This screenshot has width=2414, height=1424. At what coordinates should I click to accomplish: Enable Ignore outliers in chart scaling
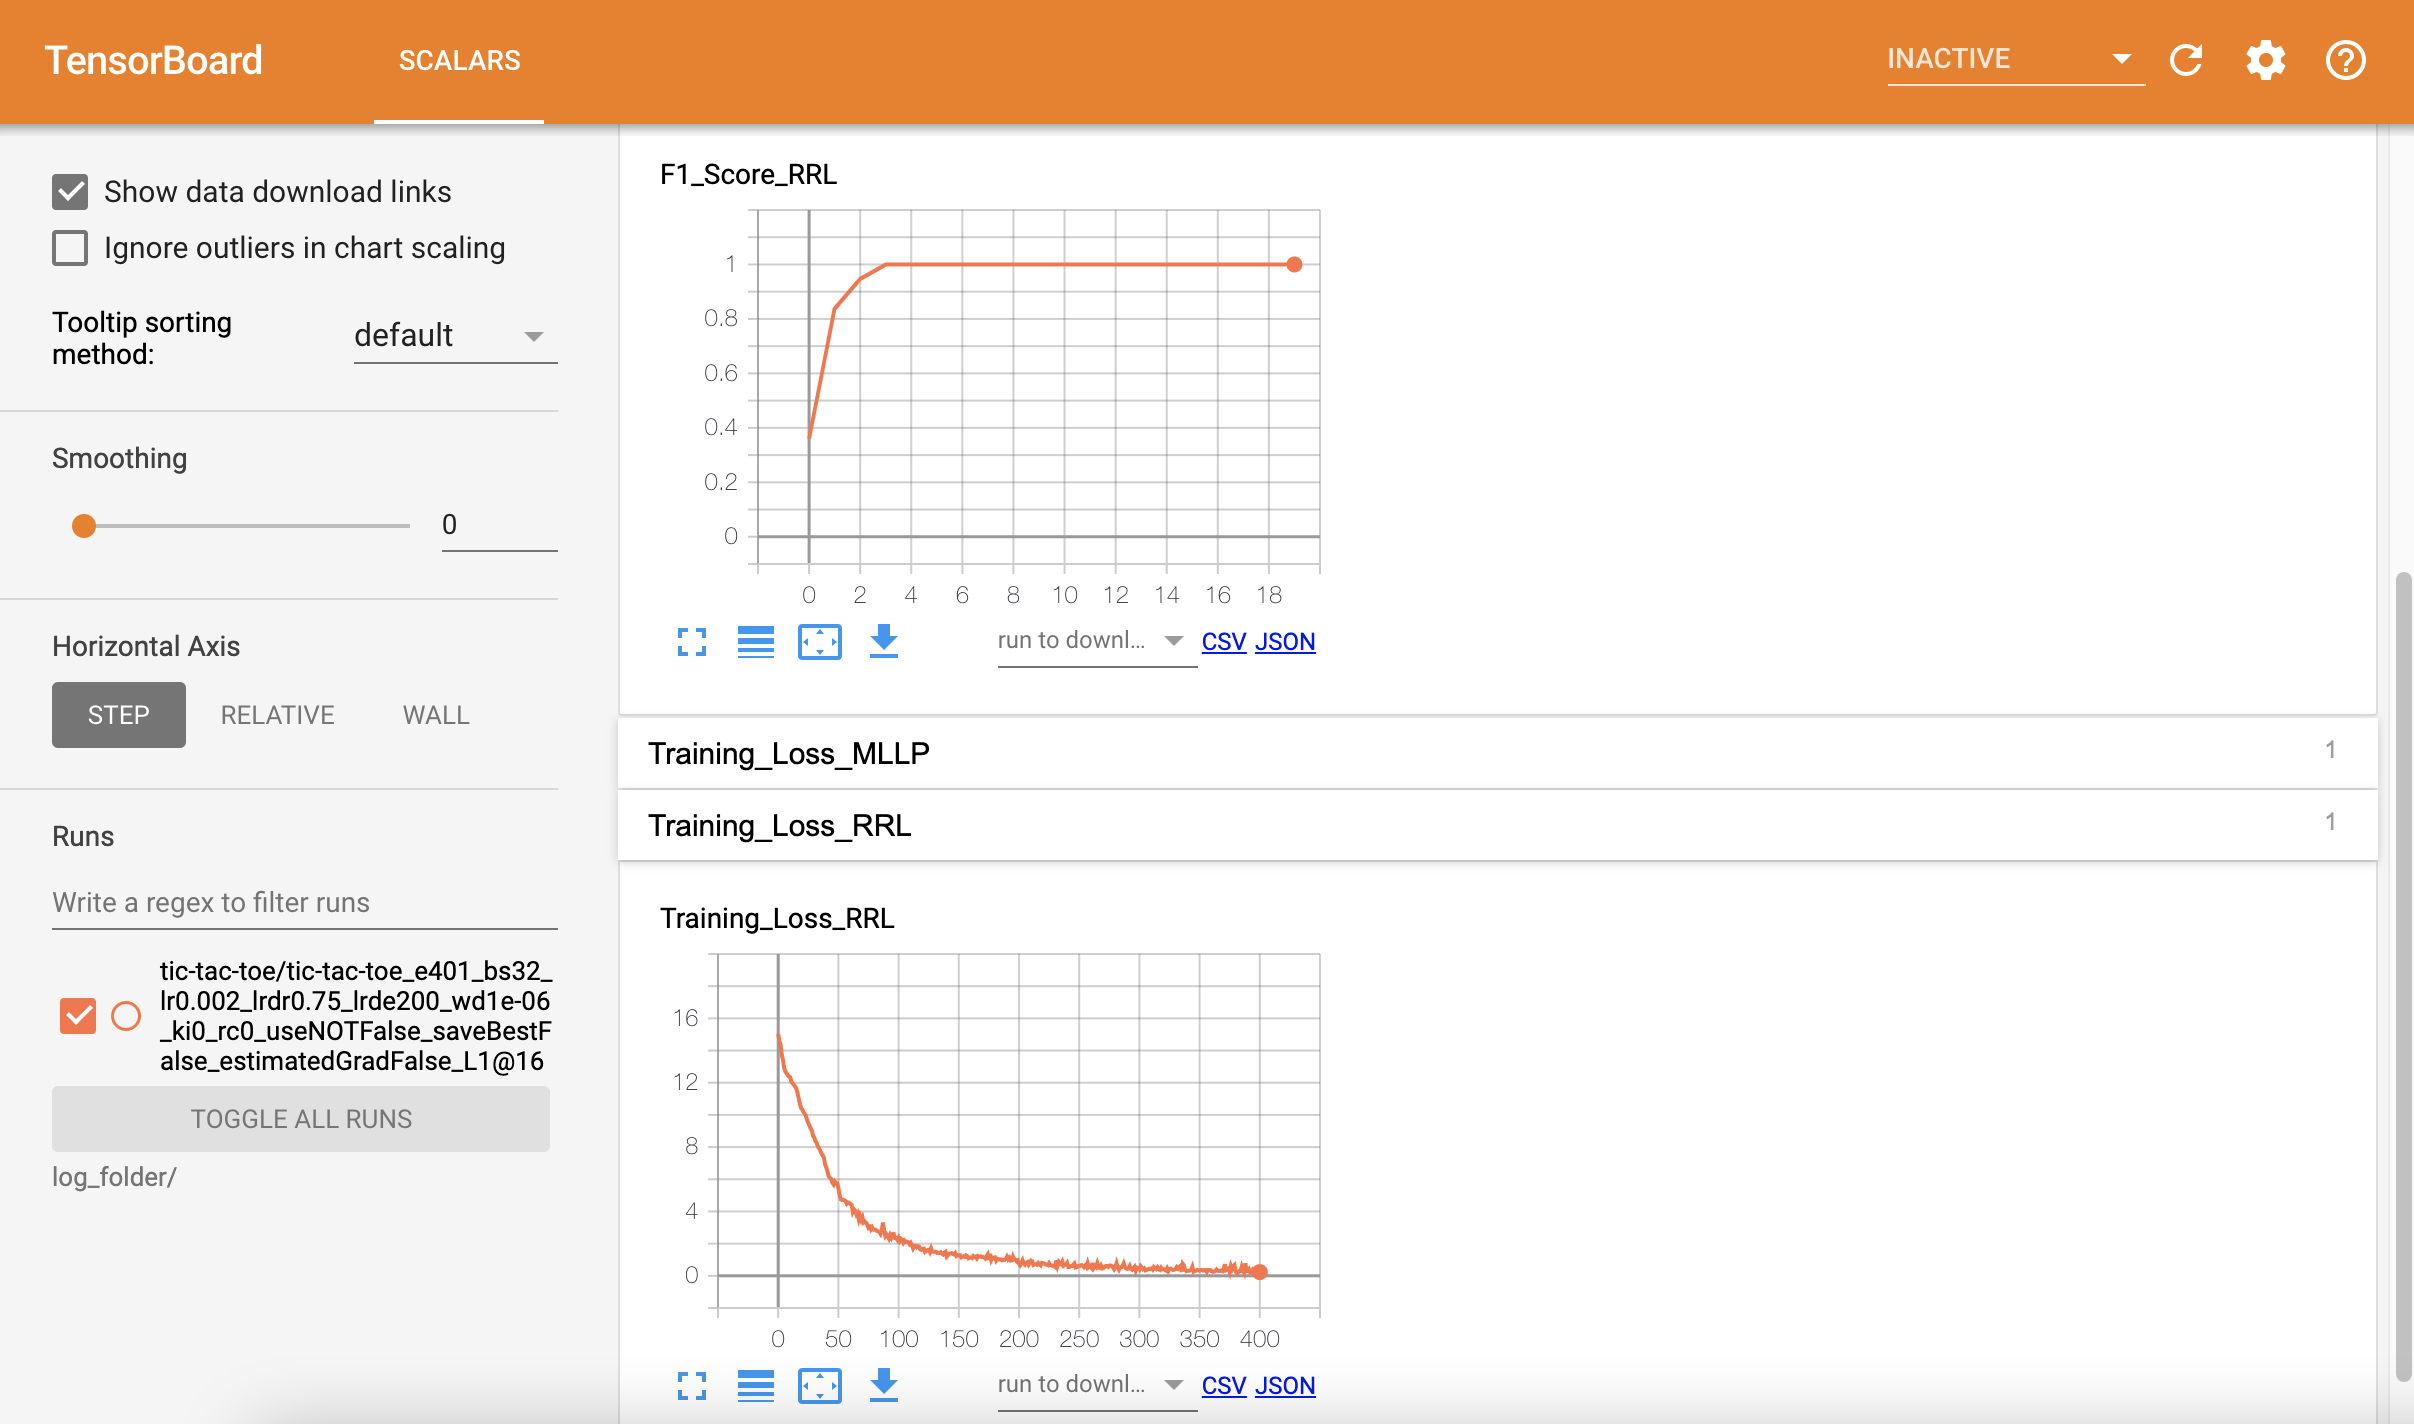pyautogui.click(x=70, y=248)
